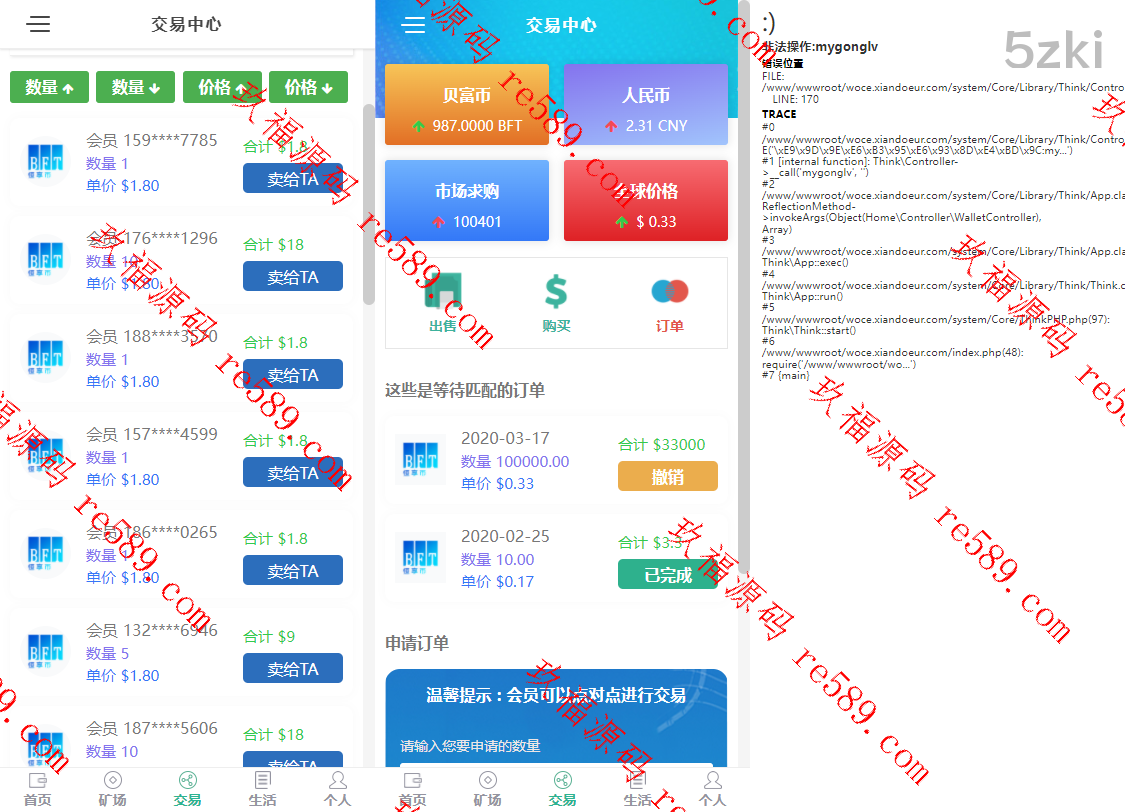Click 这些是等待匹配的订单 heading
1125x812 pixels.
tap(465, 390)
